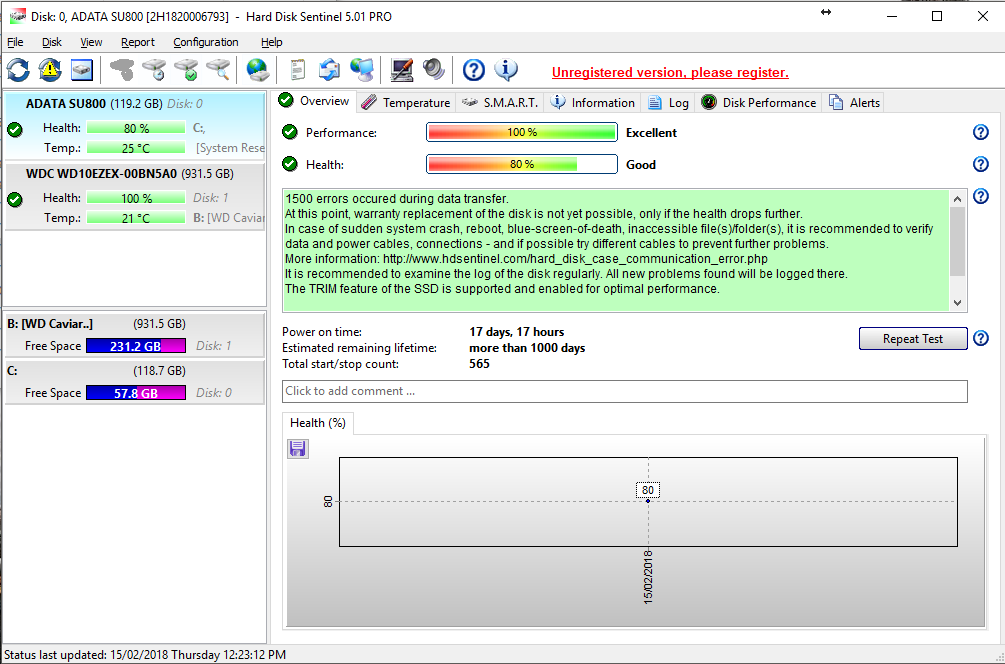Click the 231.2 GB free space bar

tap(136, 346)
